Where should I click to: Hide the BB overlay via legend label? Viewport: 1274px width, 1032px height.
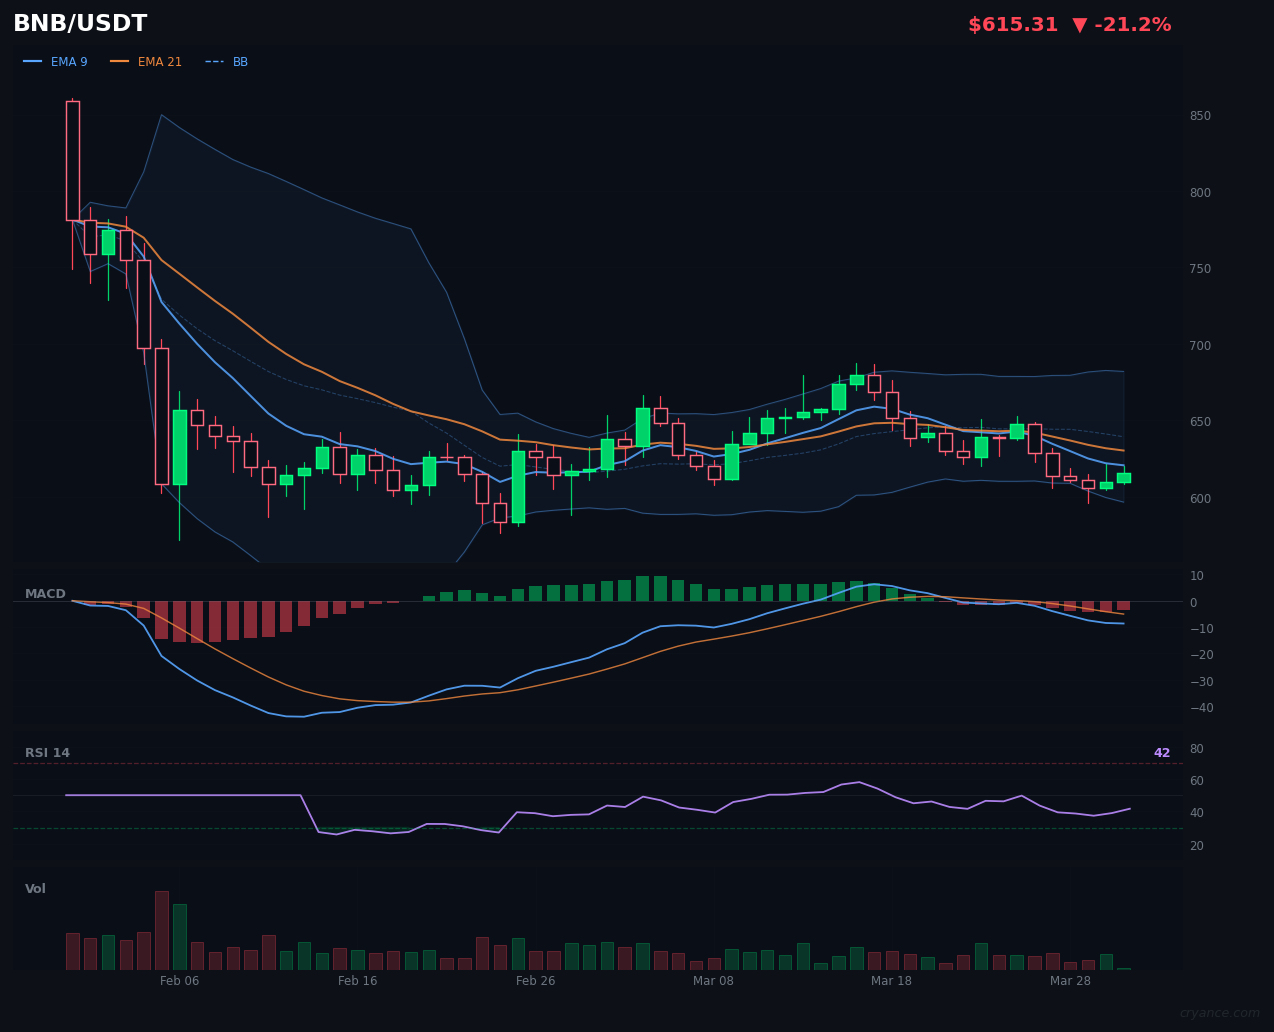(x=240, y=62)
